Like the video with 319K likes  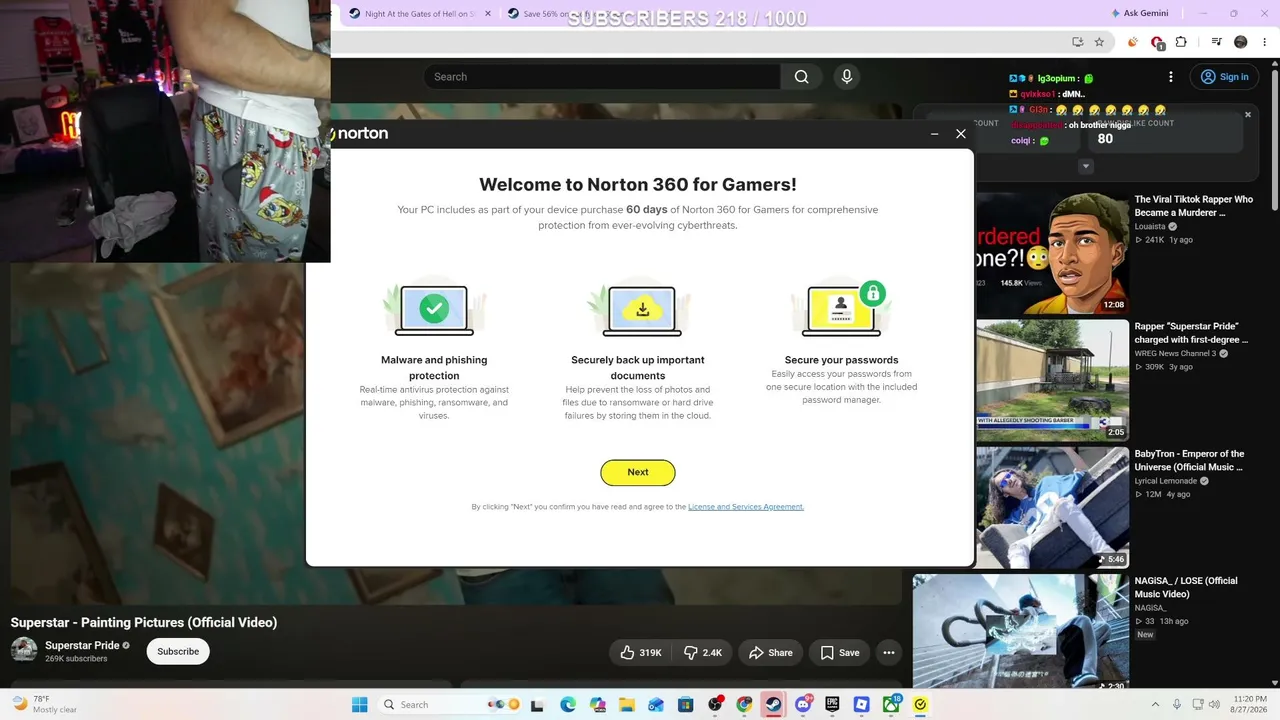640,653
